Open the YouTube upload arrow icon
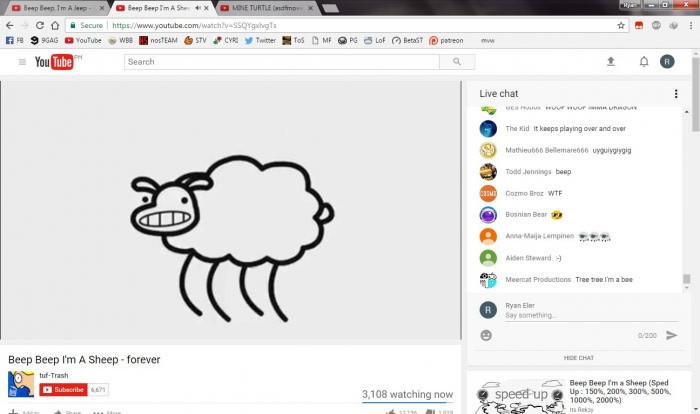The height and width of the screenshot is (414, 700). tap(611, 62)
